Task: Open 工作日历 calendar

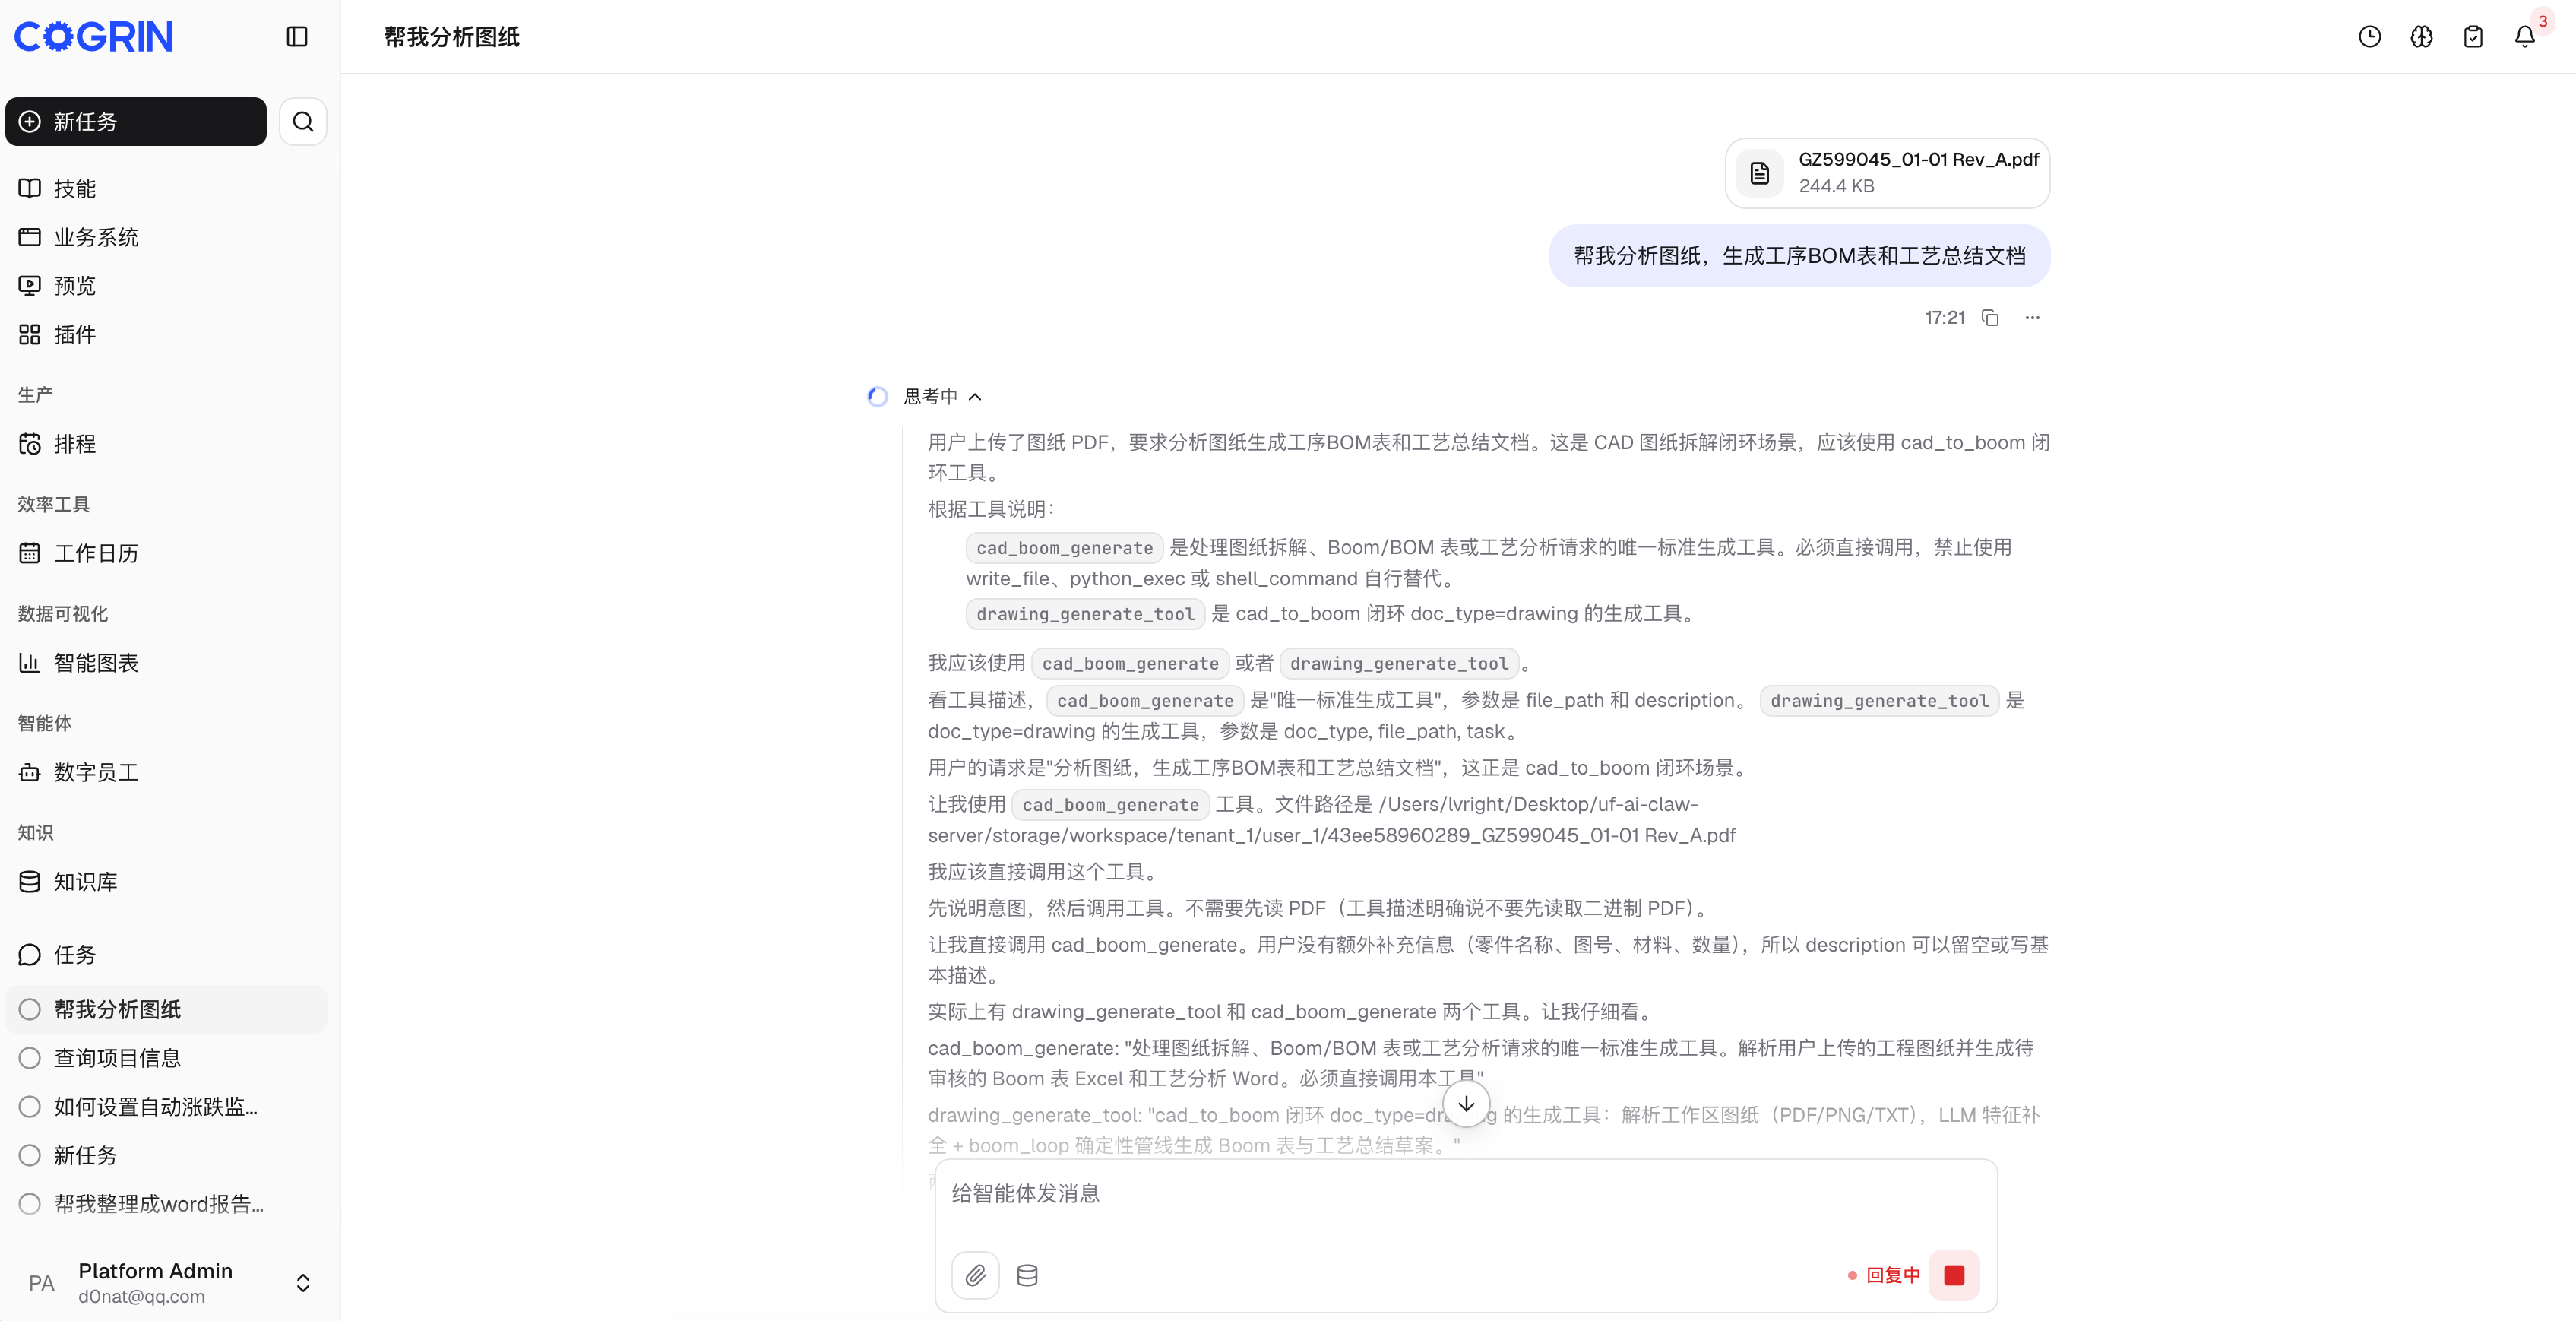Action: [166, 553]
